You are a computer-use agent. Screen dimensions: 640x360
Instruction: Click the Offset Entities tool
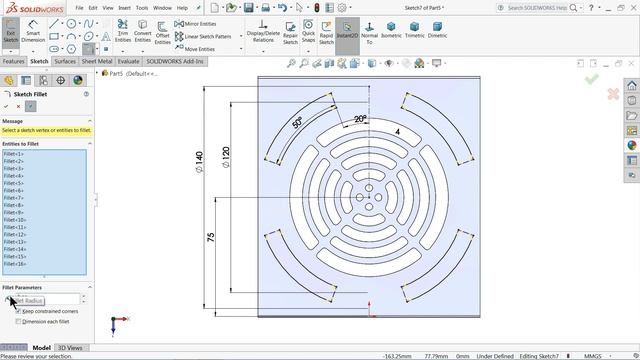(x=162, y=33)
